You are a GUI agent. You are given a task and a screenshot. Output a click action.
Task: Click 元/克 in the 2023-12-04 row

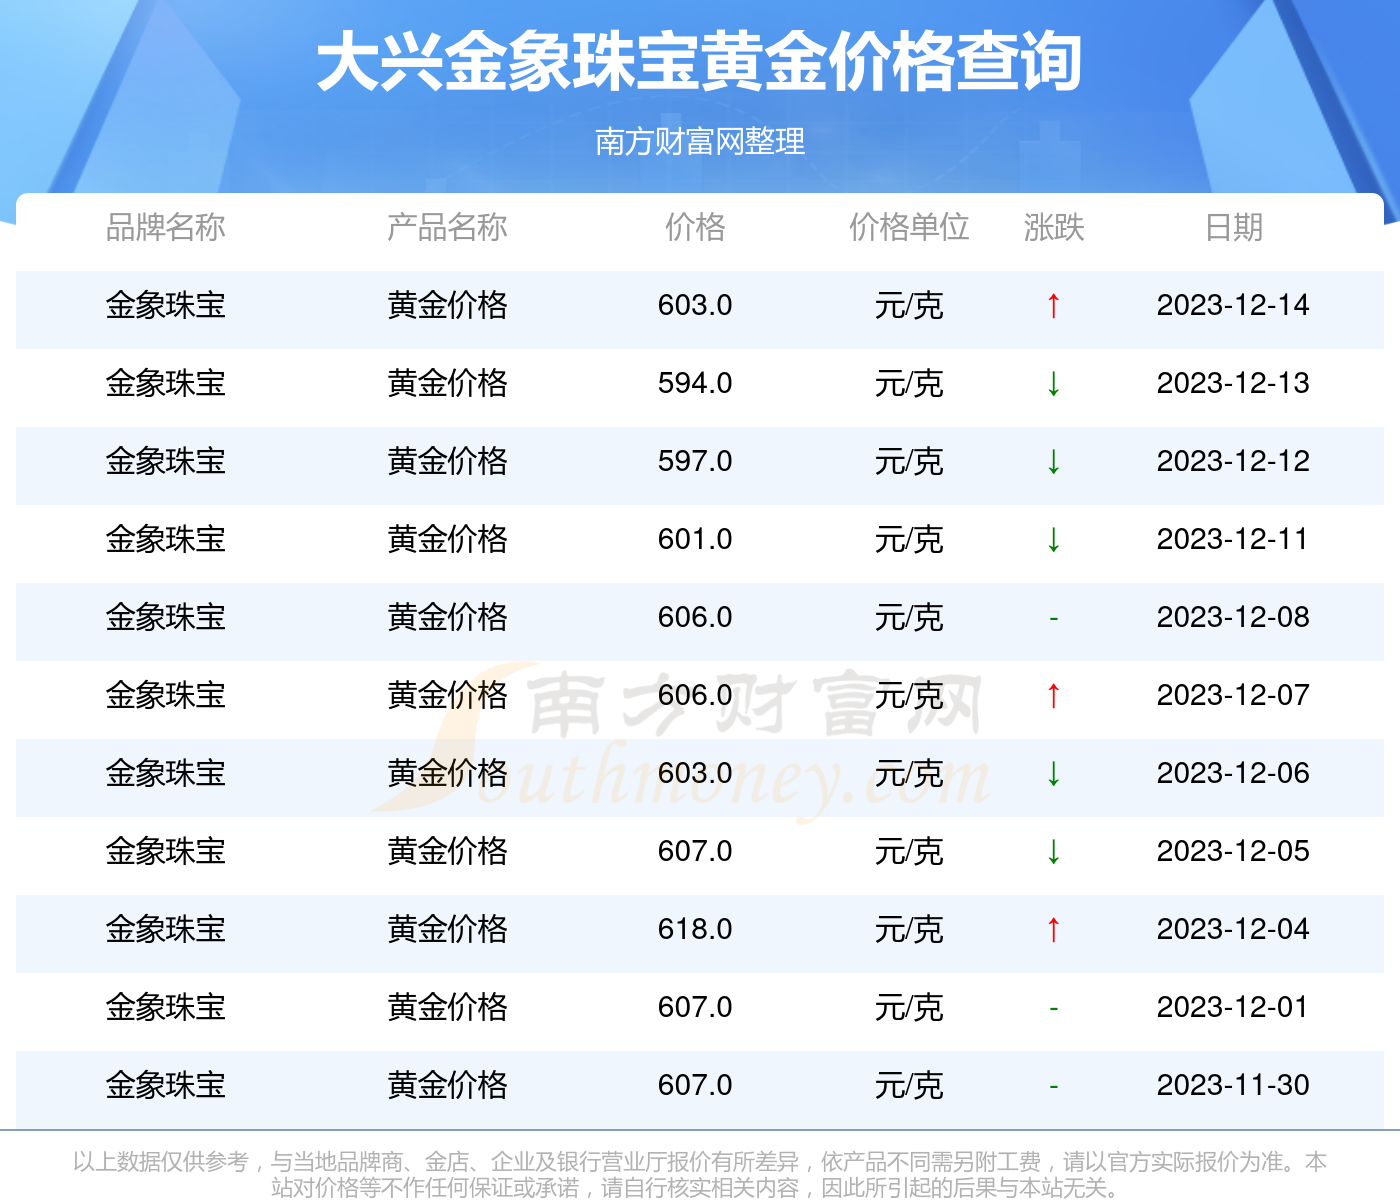click(x=909, y=929)
